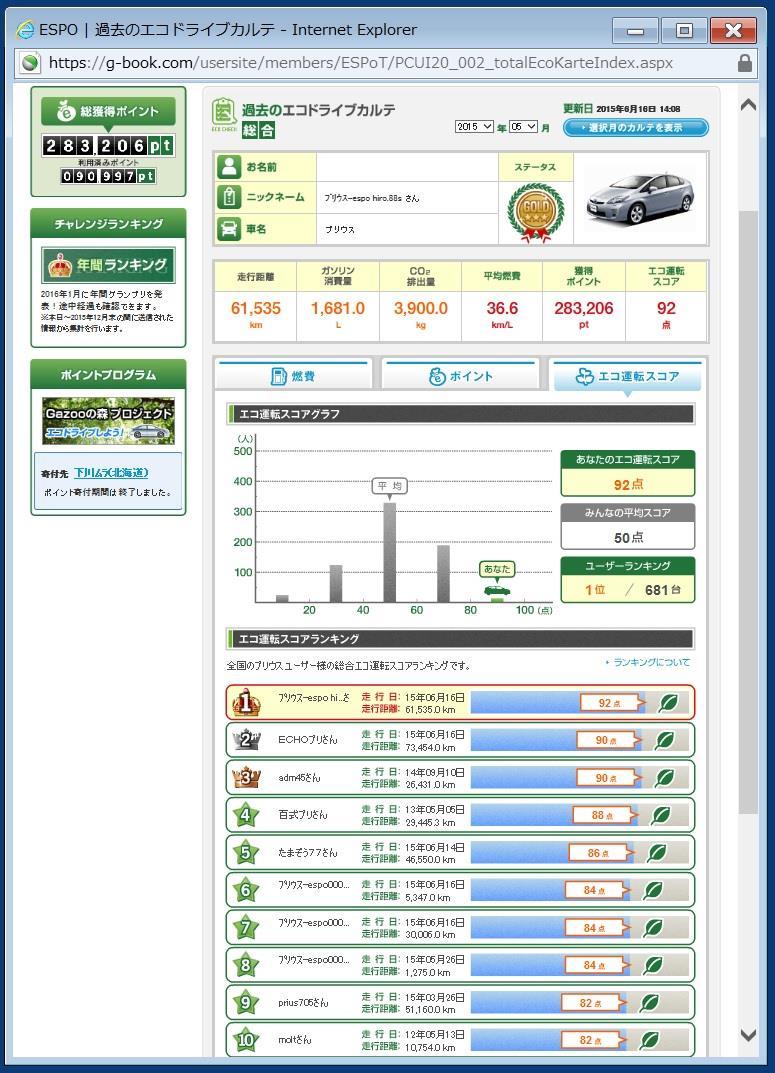Click the Prius car photo
The width and height of the screenshot is (775, 1073).
click(x=640, y=199)
